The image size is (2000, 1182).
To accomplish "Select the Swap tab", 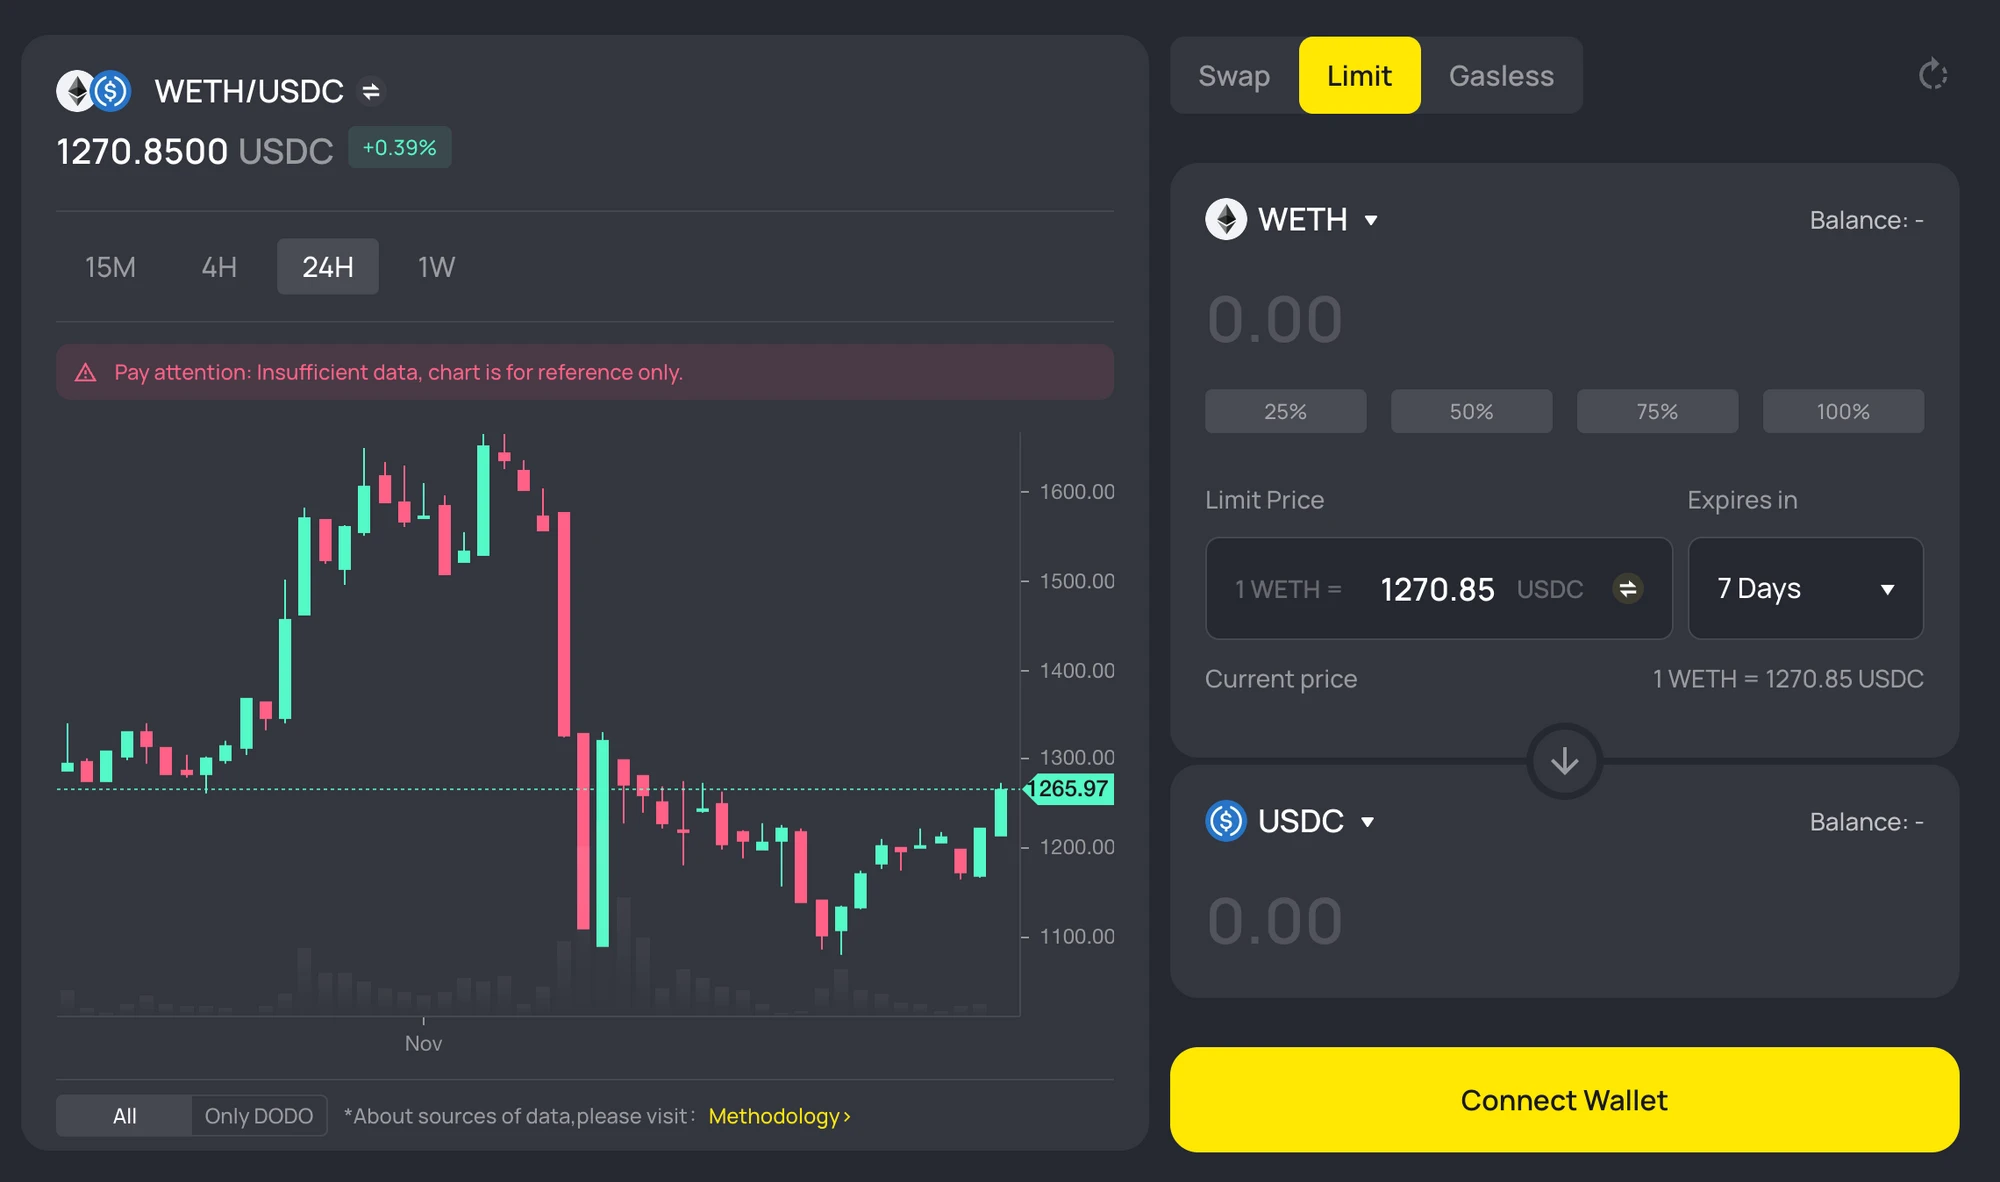I will (1233, 76).
